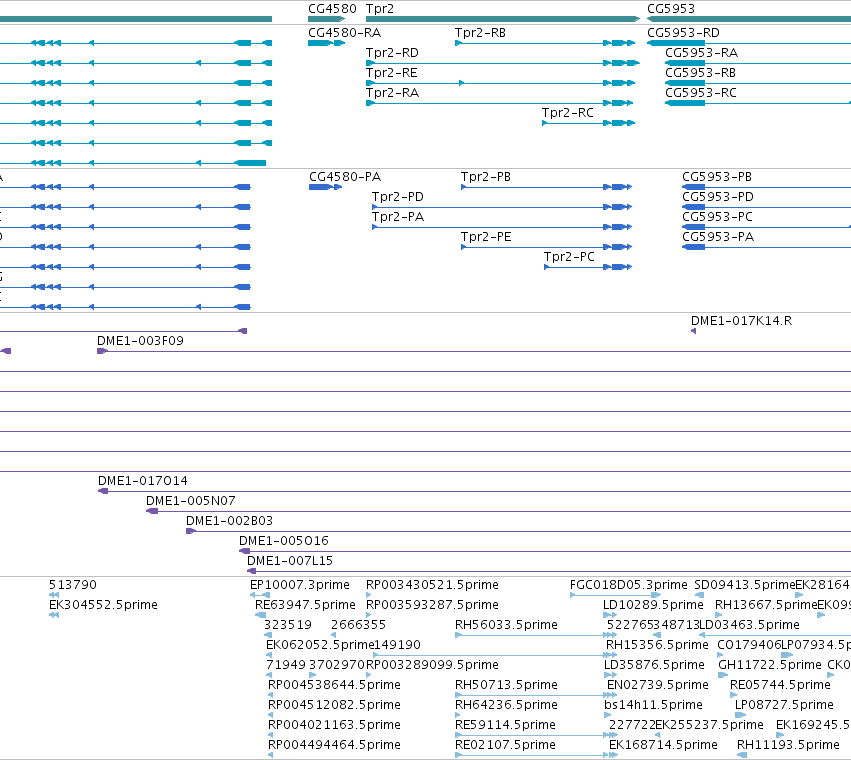Screen dimensions: 851x760
Task: Click EST RH11193.5prime
Action: click(788, 745)
